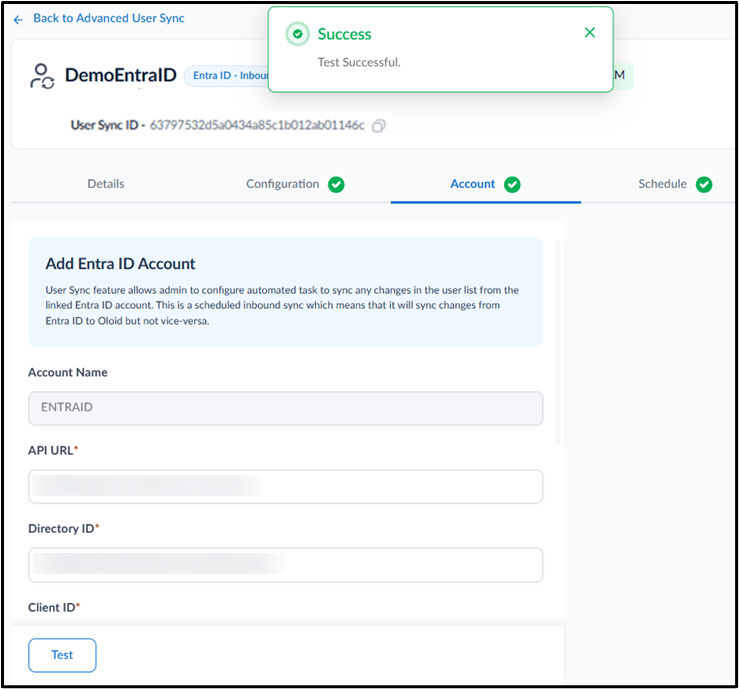The height and width of the screenshot is (689, 739).
Task: Switch to the Details tab
Action: (106, 184)
